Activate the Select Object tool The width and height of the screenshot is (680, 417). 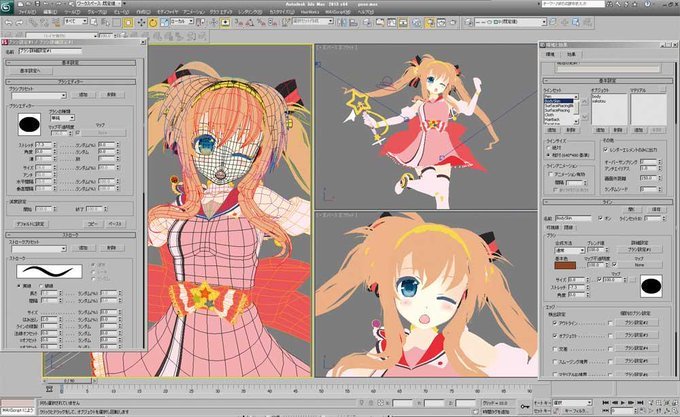94,22
